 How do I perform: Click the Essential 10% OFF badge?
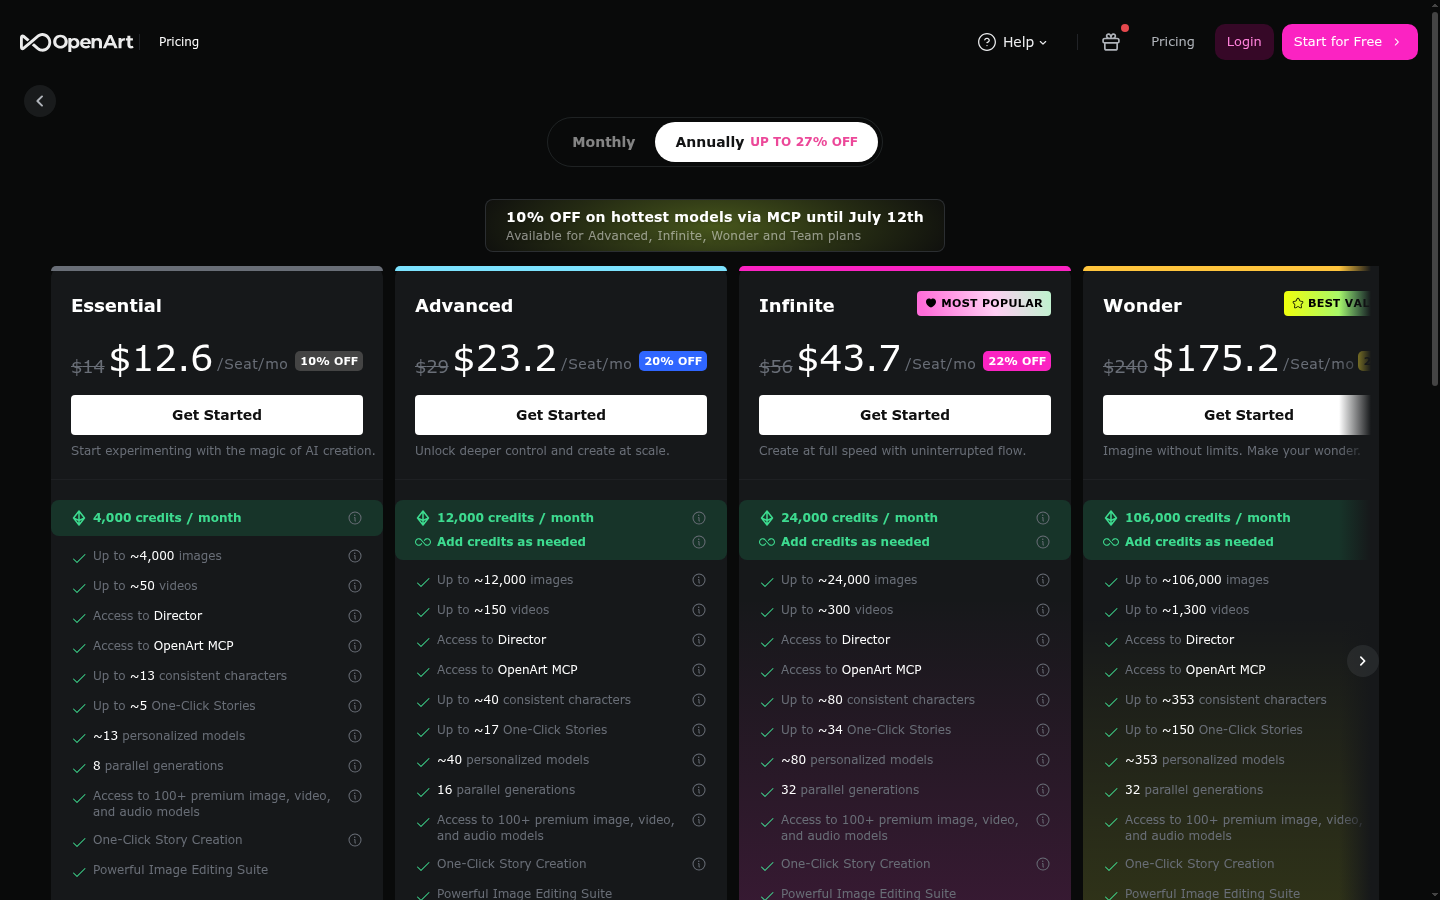click(329, 361)
